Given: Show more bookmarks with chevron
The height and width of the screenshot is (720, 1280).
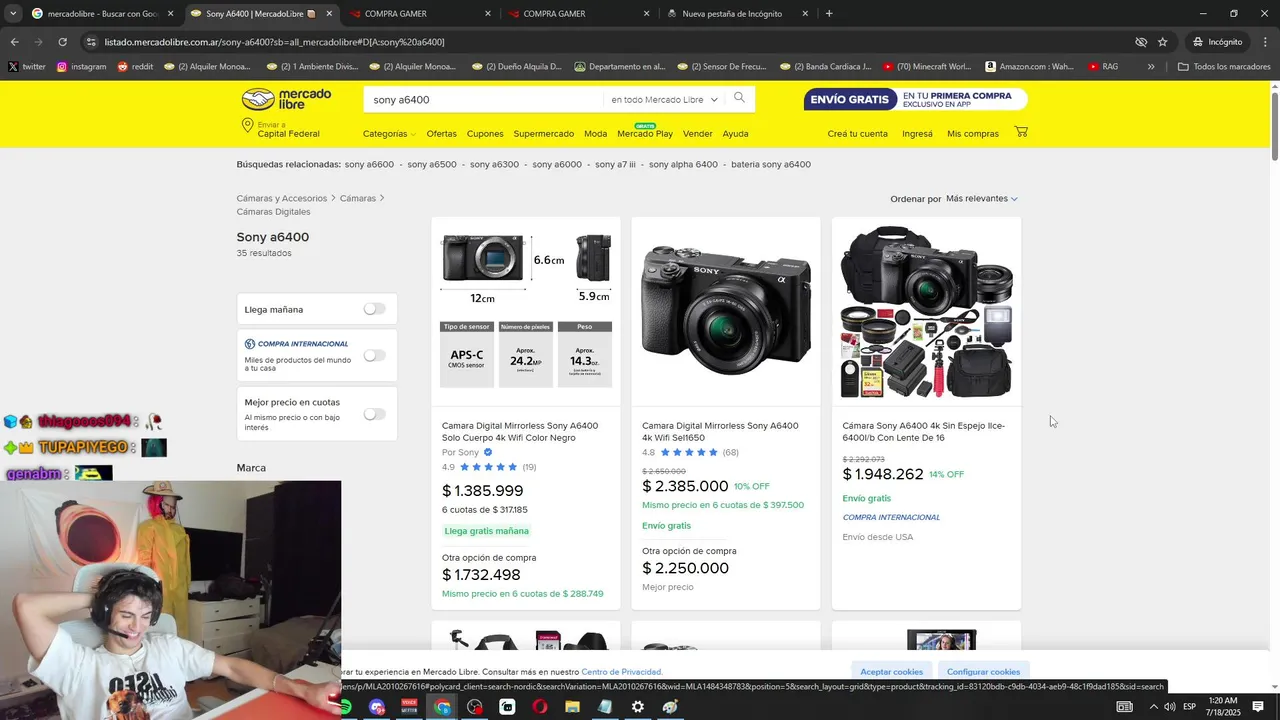Looking at the screenshot, I should point(1151,67).
